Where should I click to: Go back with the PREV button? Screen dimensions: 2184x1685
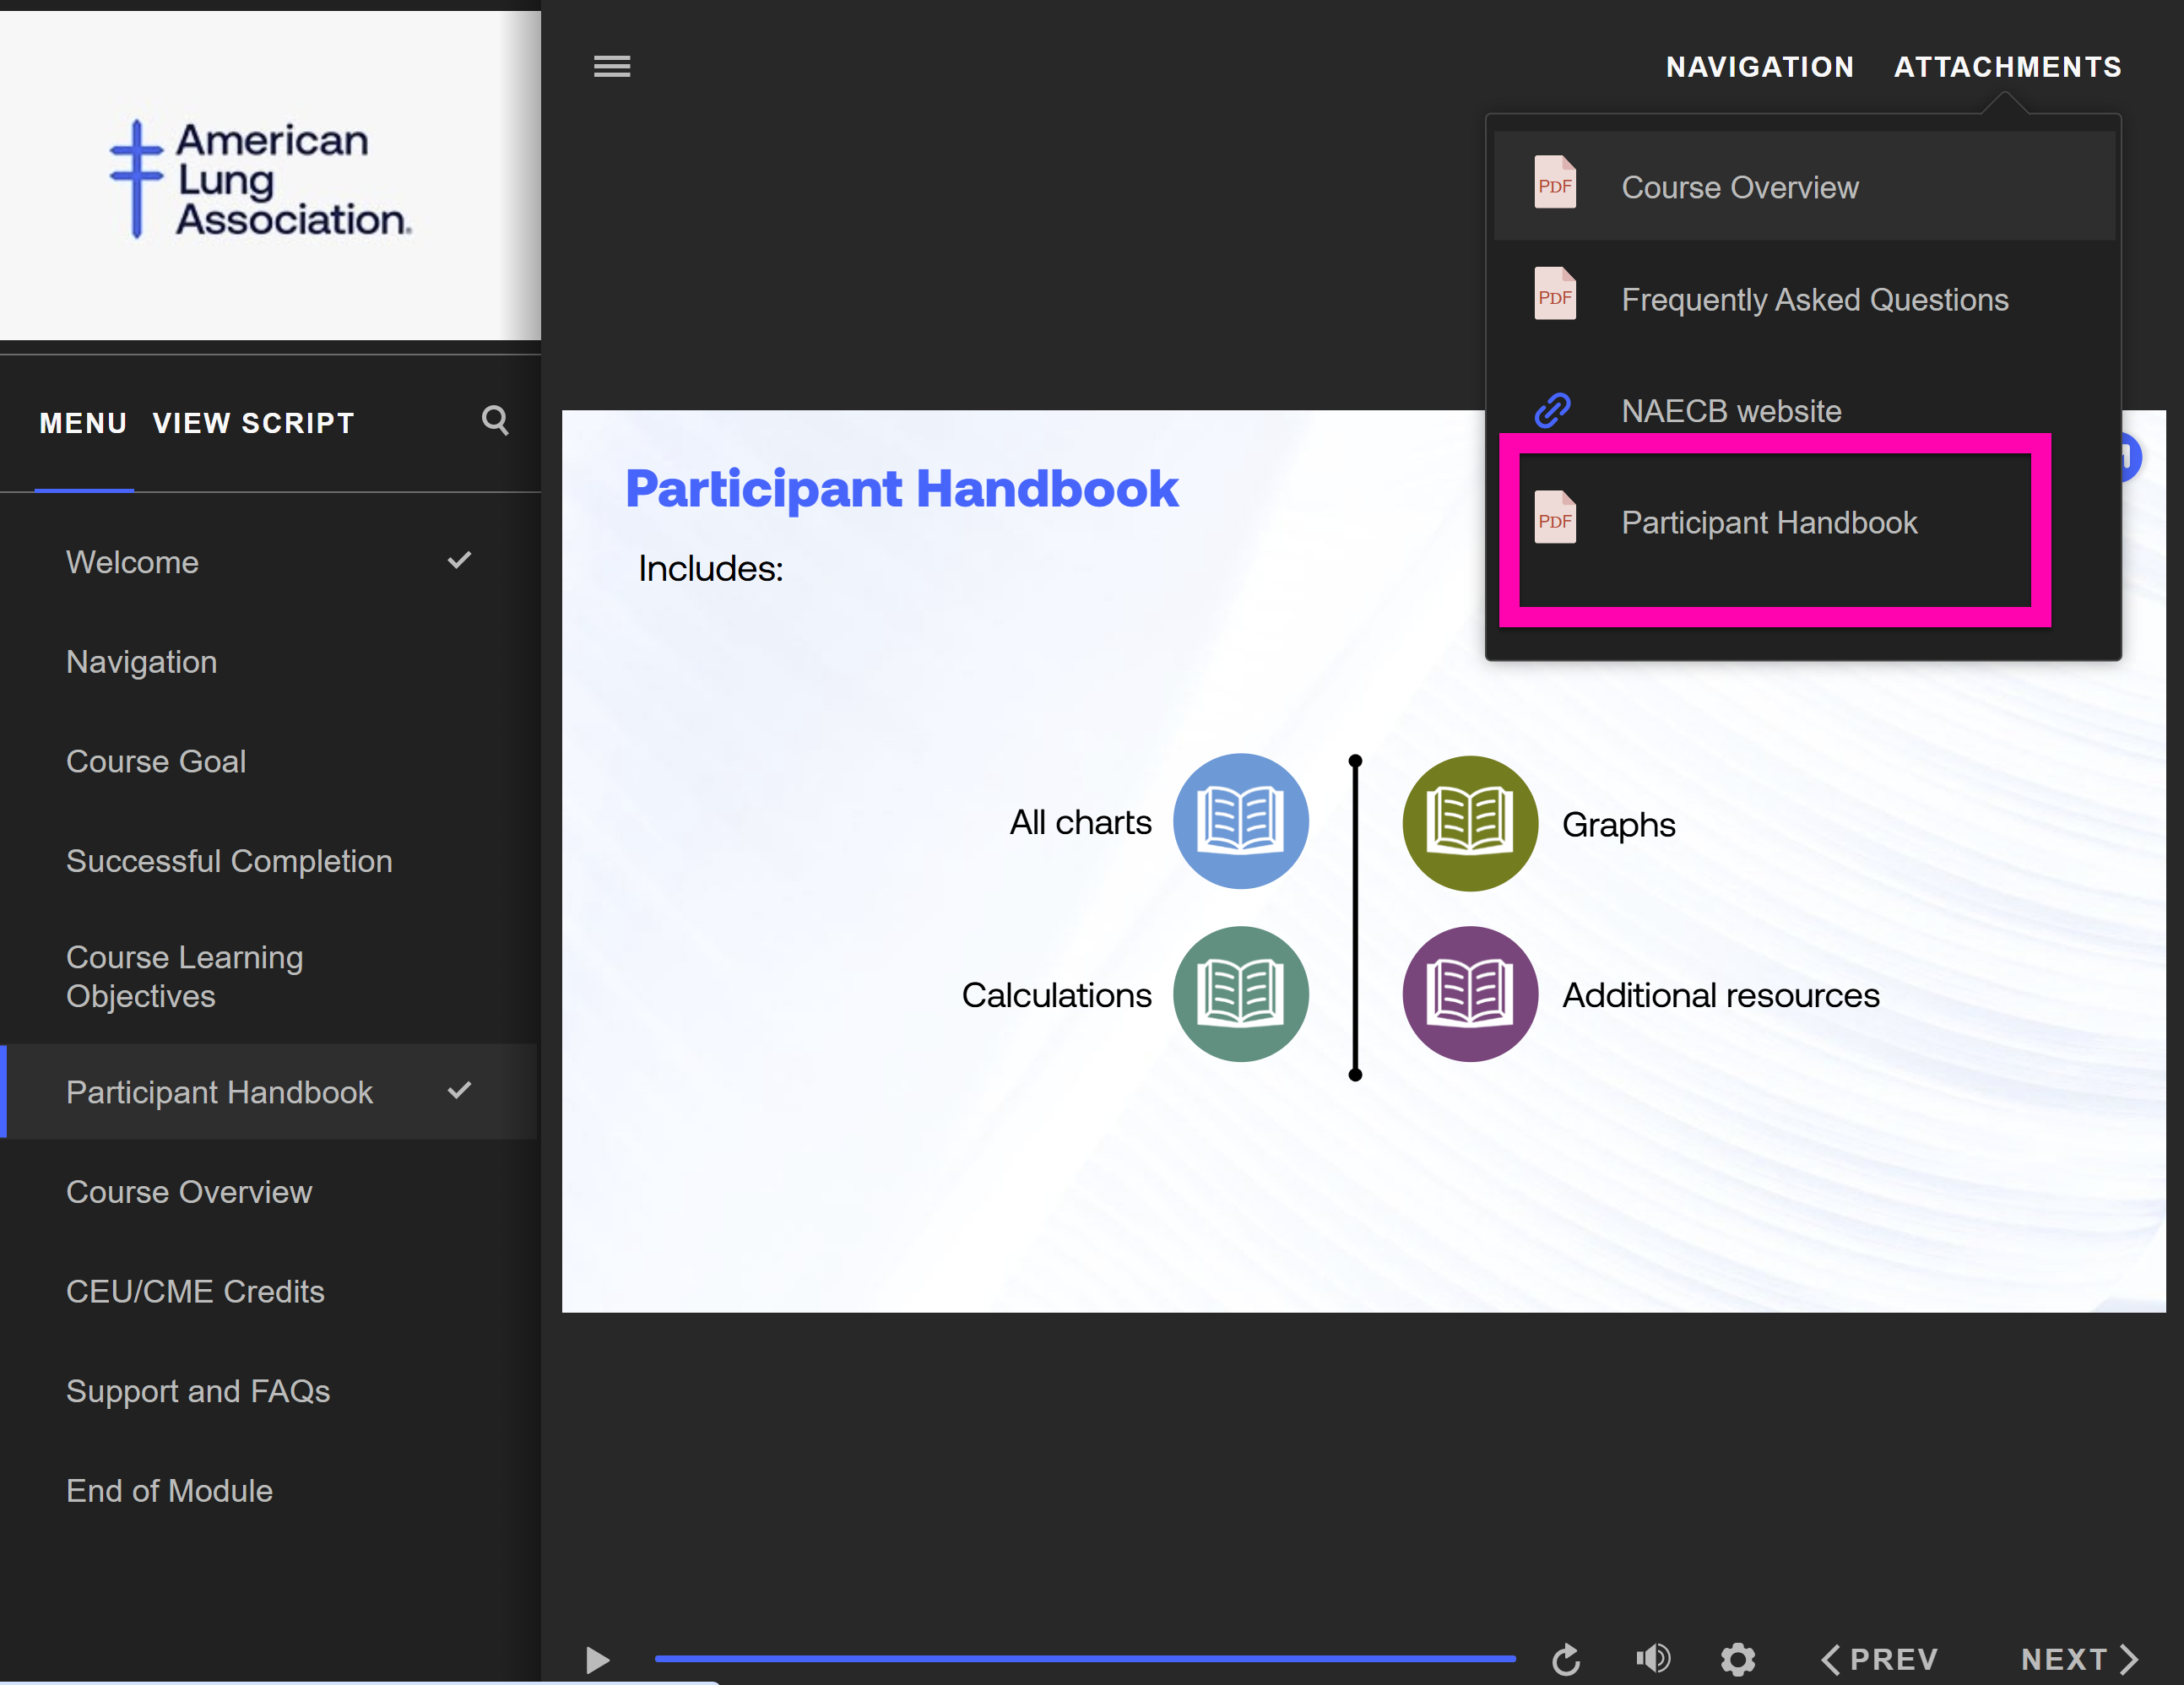[1879, 1659]
